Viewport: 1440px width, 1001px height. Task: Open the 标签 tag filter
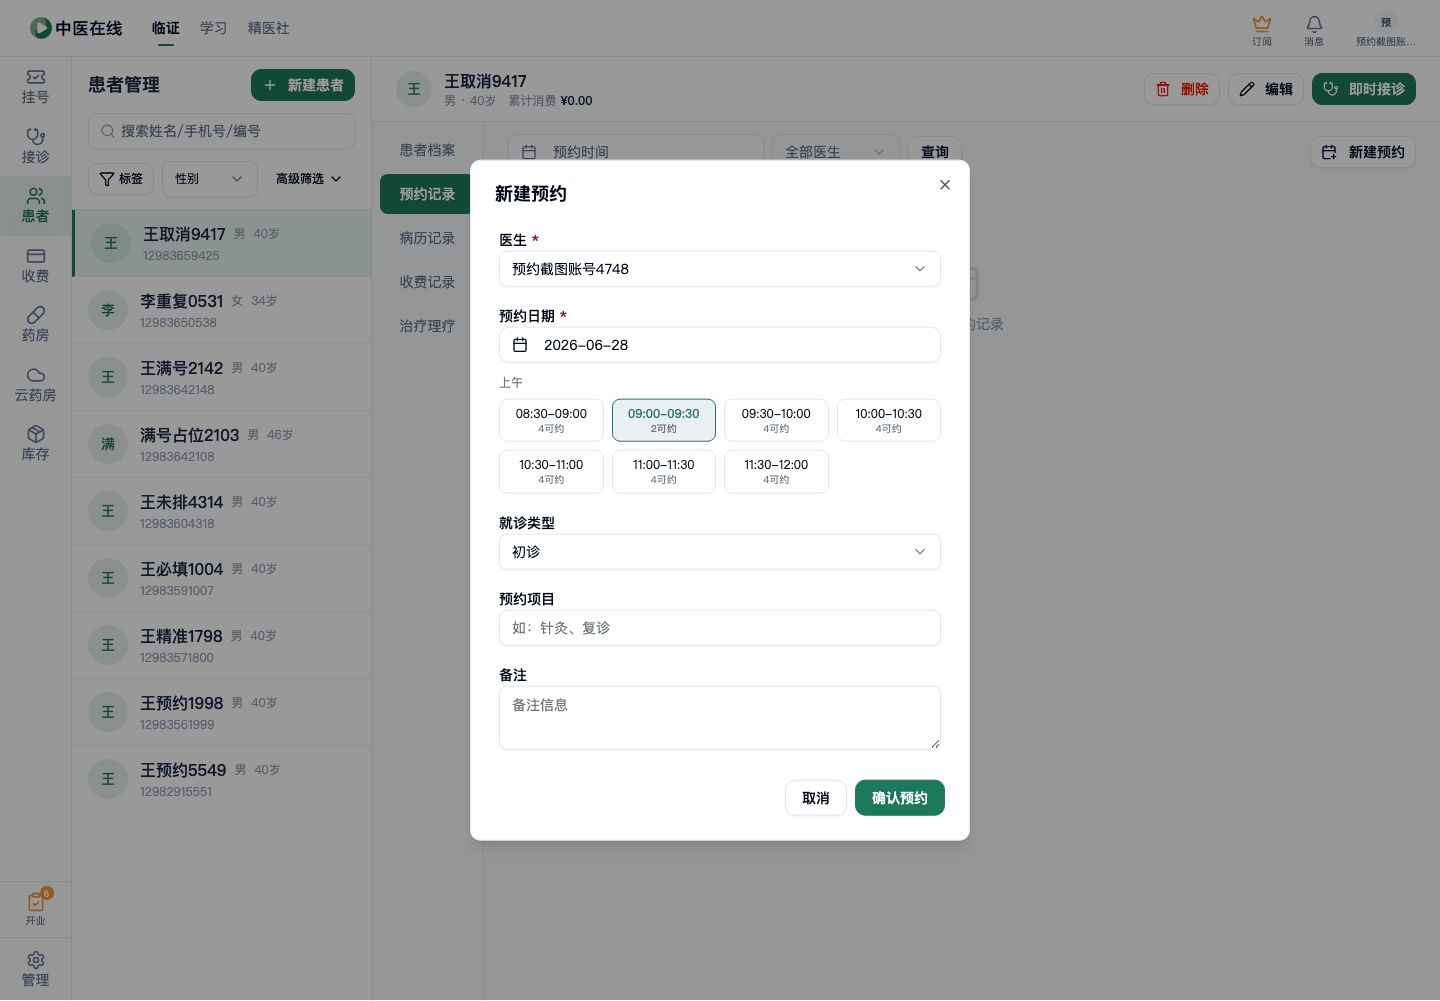pyautogui.click(x=121, y=179)
